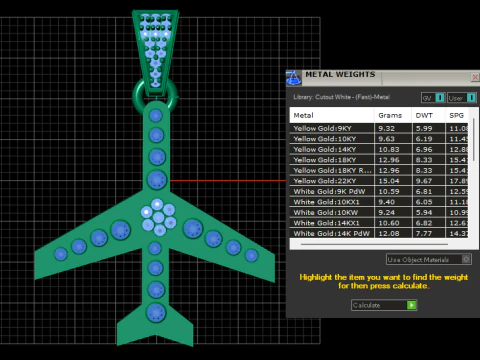The height and width of the screenshot is (360, 480).
Task: Select the pendant bail with gems
Action: coord(156,52)
